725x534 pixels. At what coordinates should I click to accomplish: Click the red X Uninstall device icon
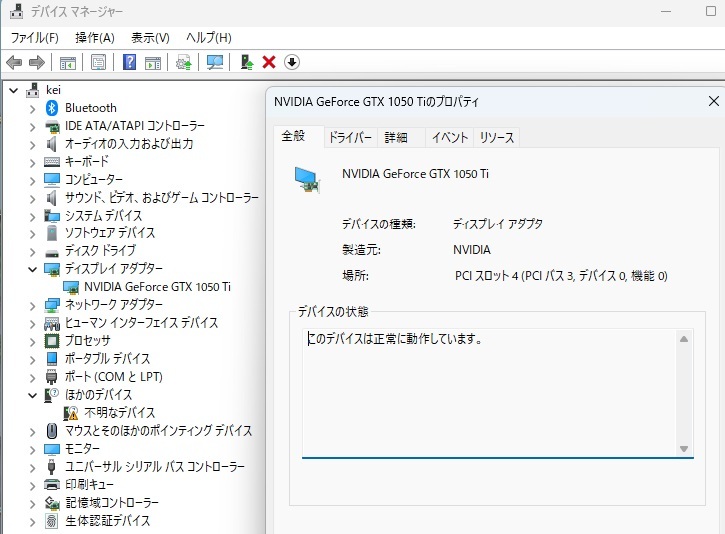269,62
